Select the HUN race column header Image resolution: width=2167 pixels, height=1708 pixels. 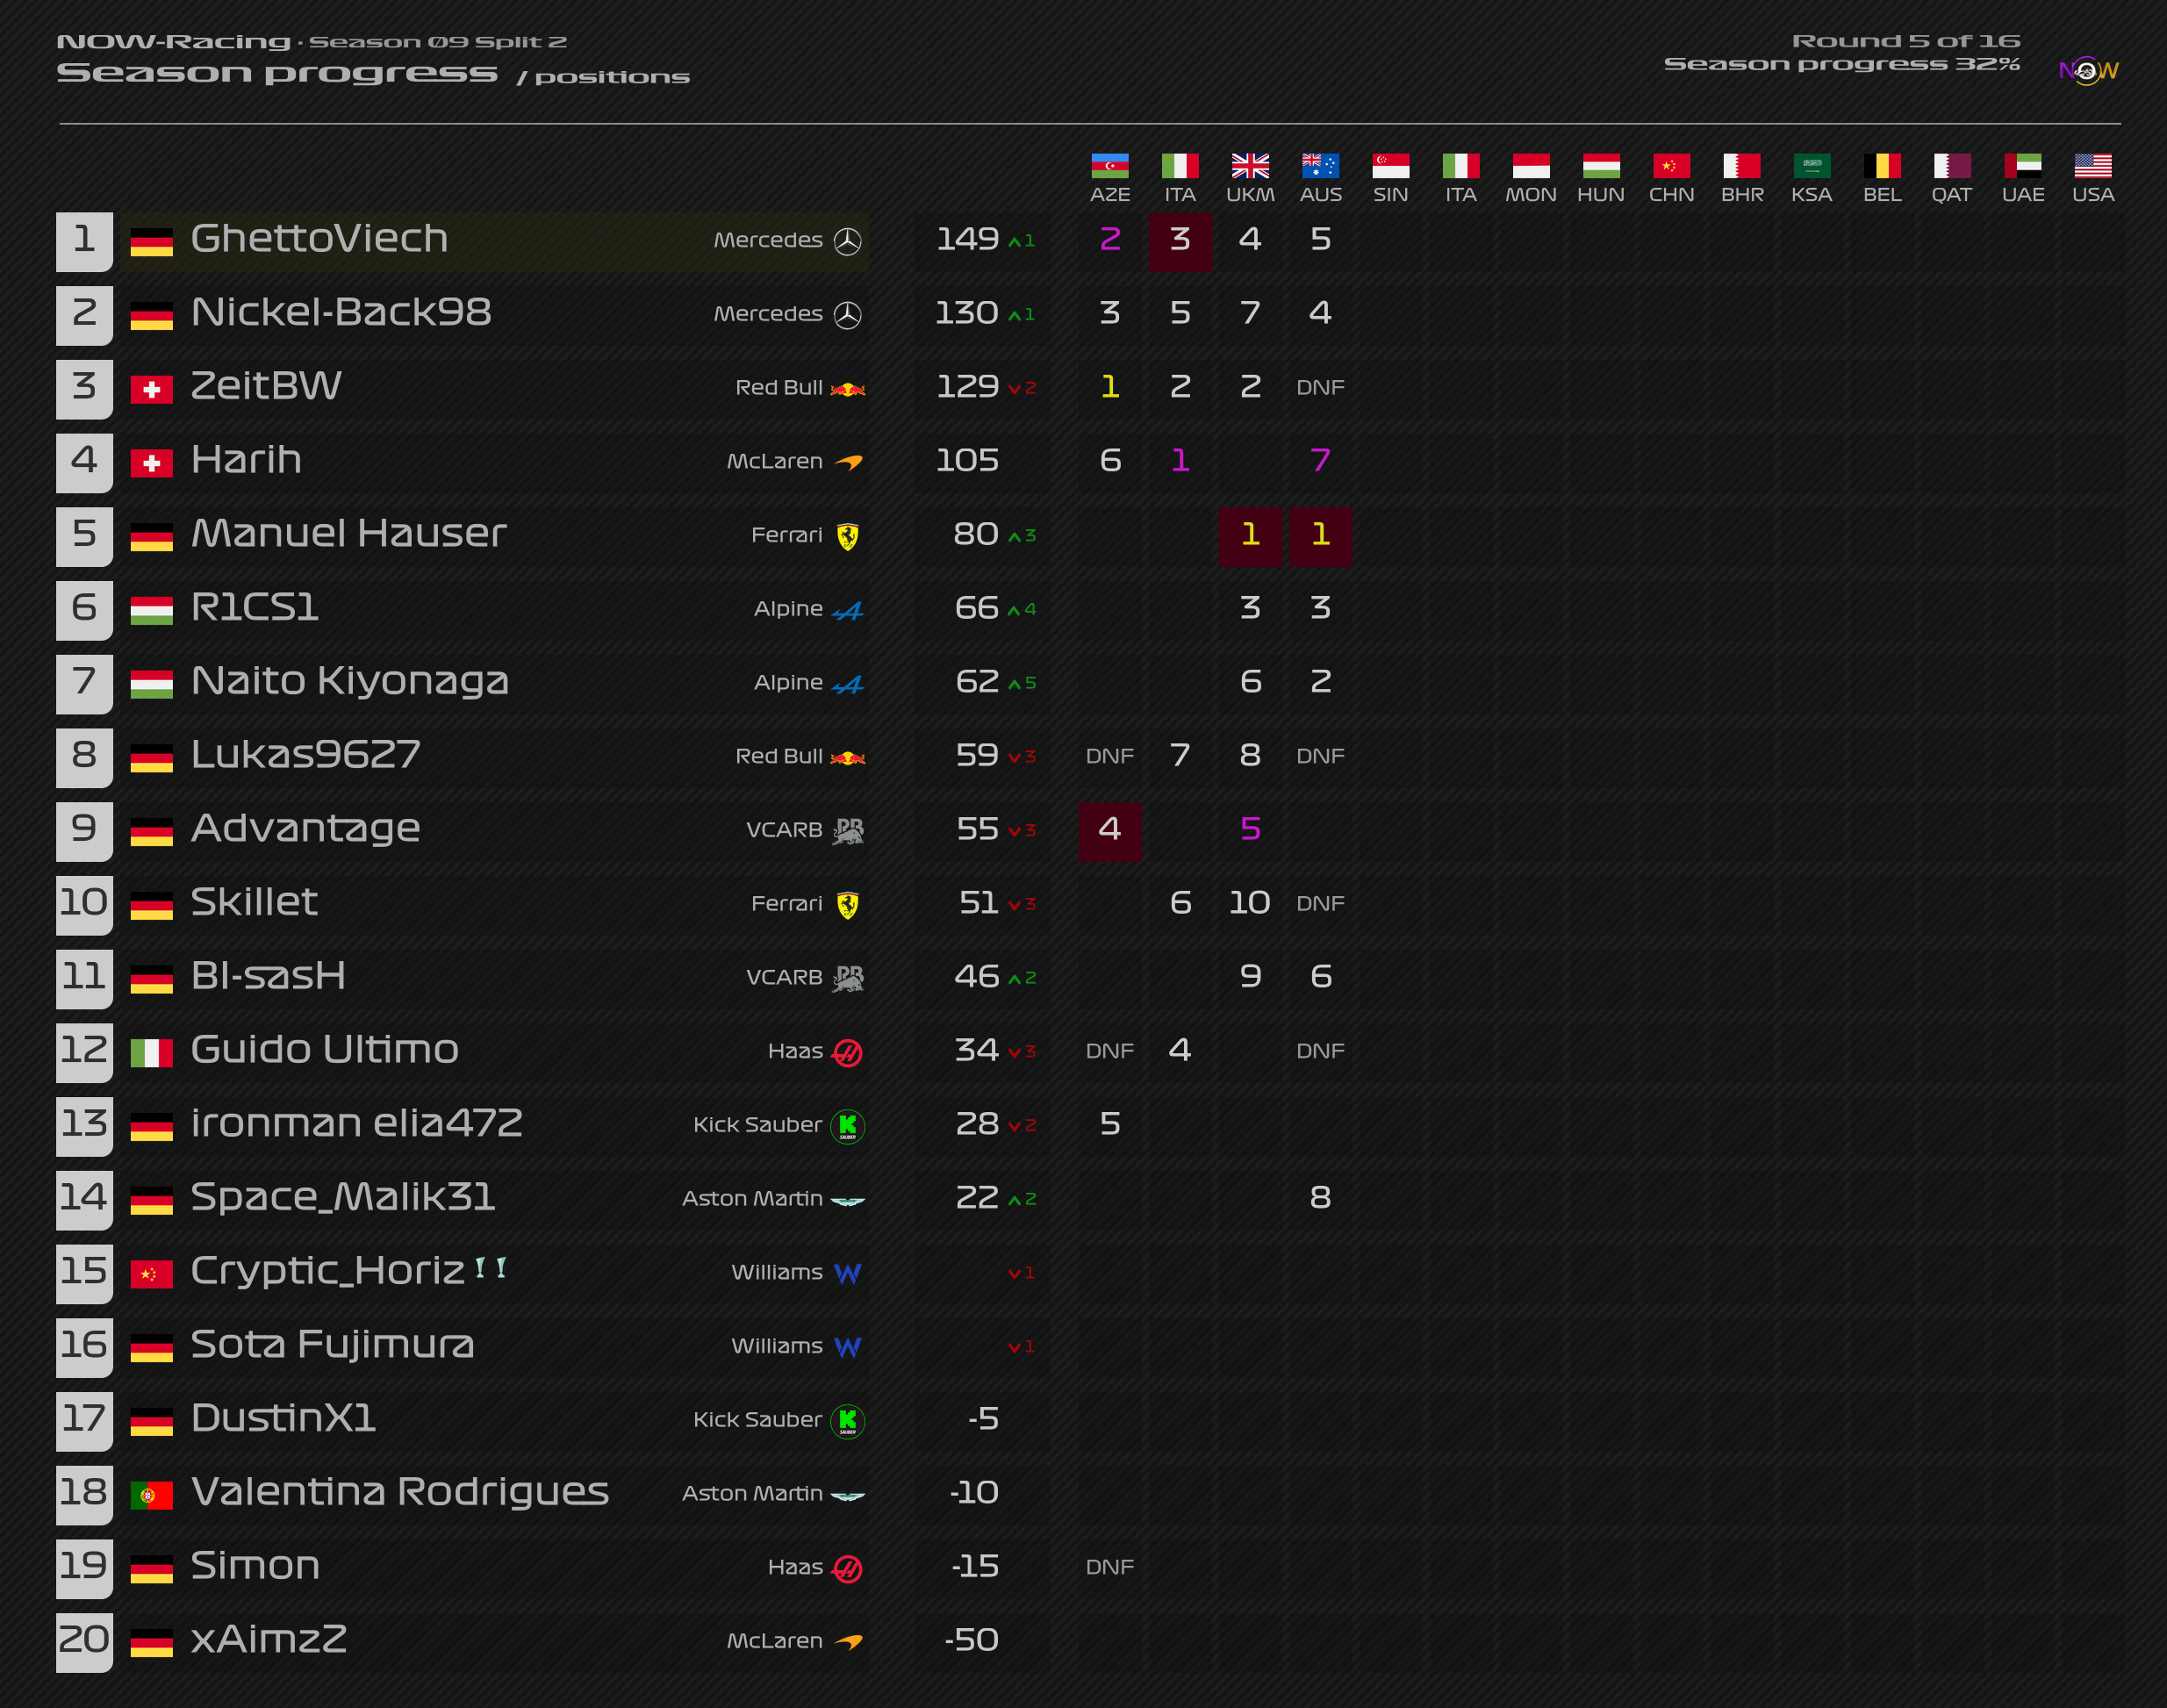click(x=1600, y=194)
